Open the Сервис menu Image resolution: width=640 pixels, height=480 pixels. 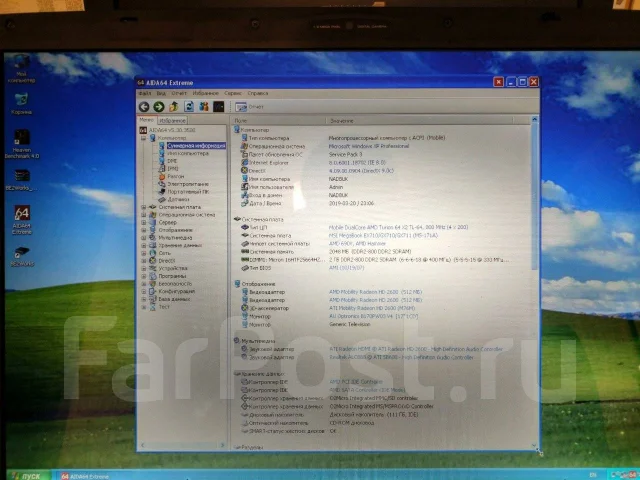[x=233, y=93]
